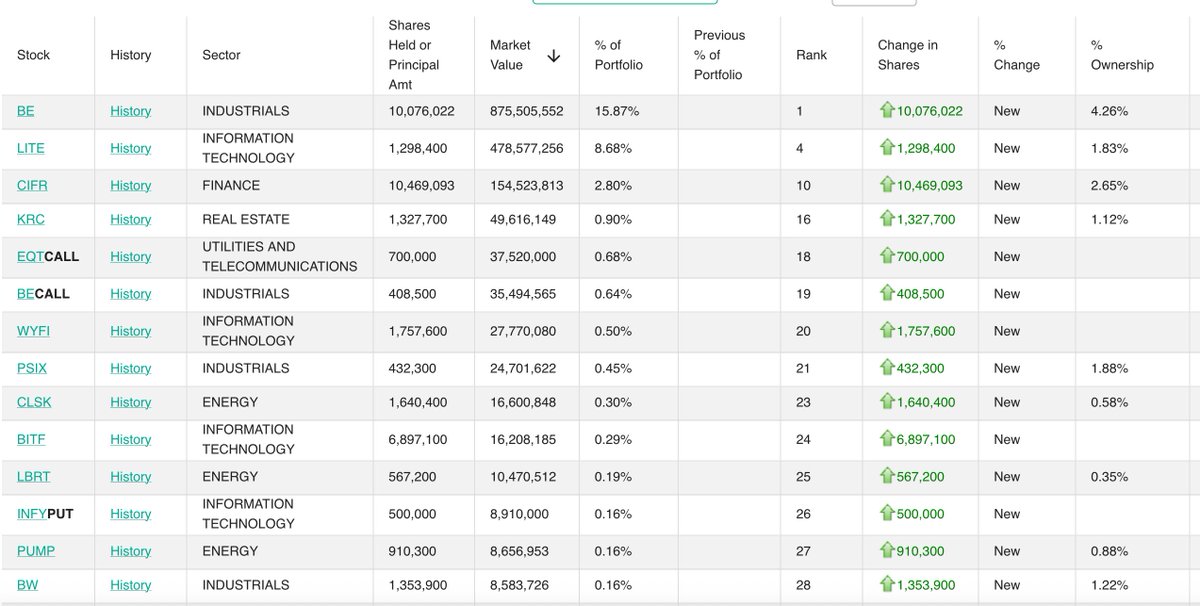View History for CIFR

click(131, 185)
